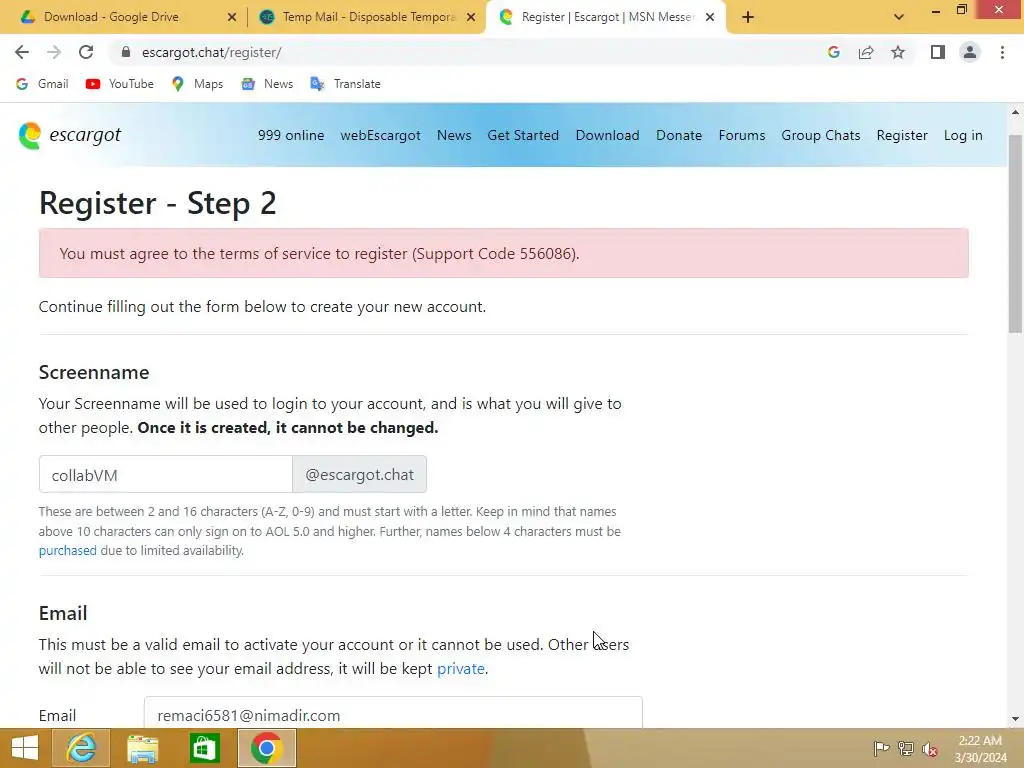
Task: Open Log in nav link
Action: [963, 135]
